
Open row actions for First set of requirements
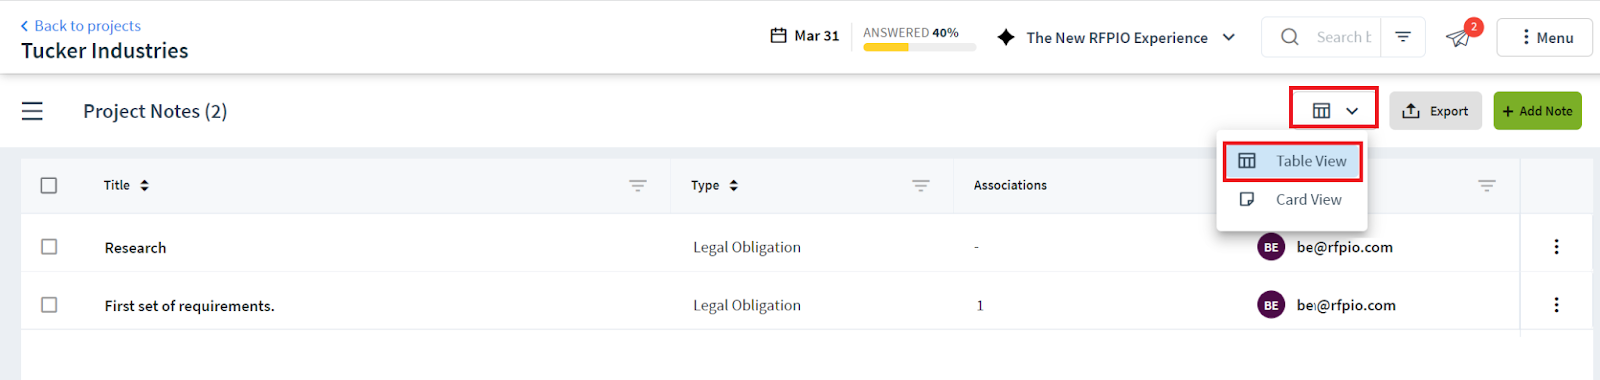(1556, 305)
